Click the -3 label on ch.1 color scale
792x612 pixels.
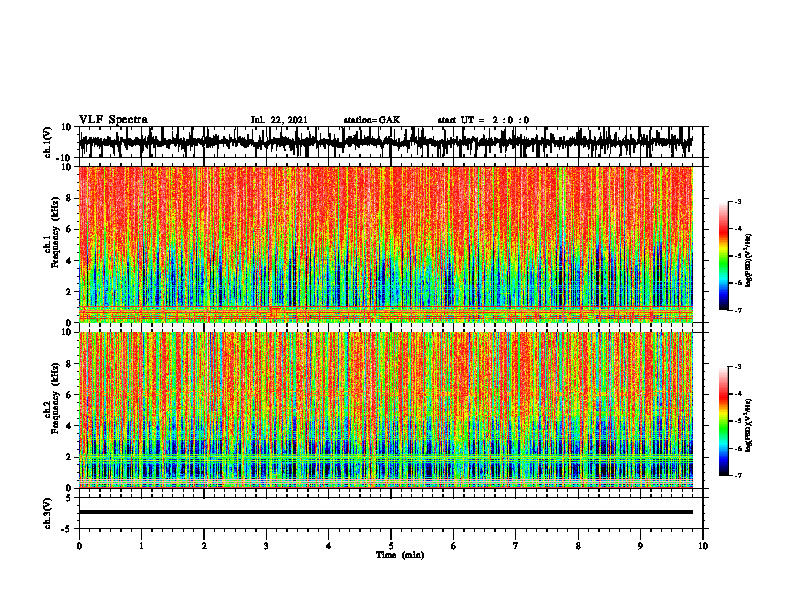tap(738, 201)
